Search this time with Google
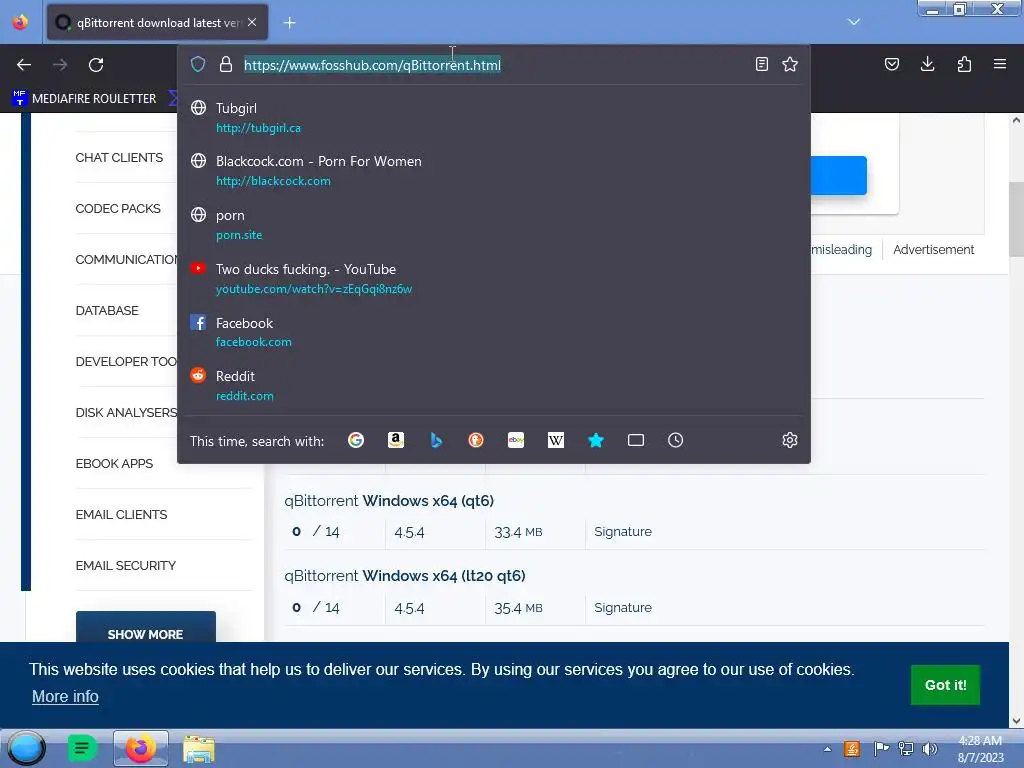The image size is (1024, 768). 356,440
